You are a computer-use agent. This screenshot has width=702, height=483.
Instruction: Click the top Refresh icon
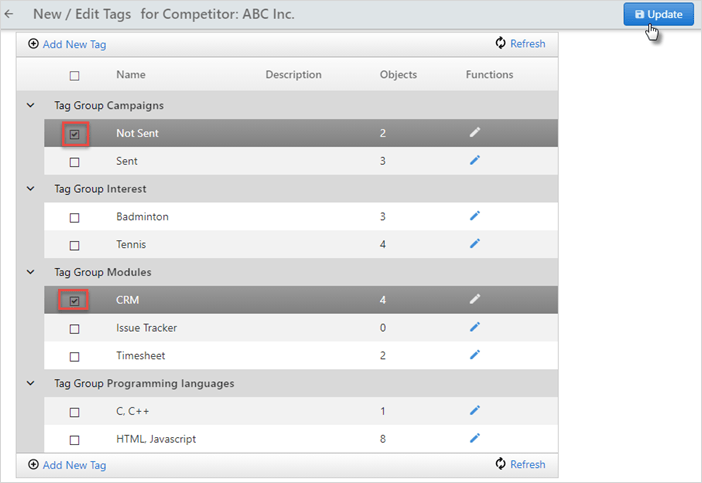[501, 43]
